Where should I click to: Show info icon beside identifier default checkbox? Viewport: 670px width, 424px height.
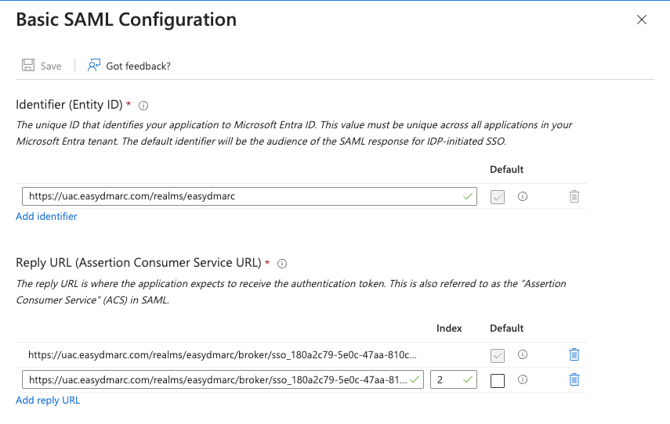tap(523, 196)
